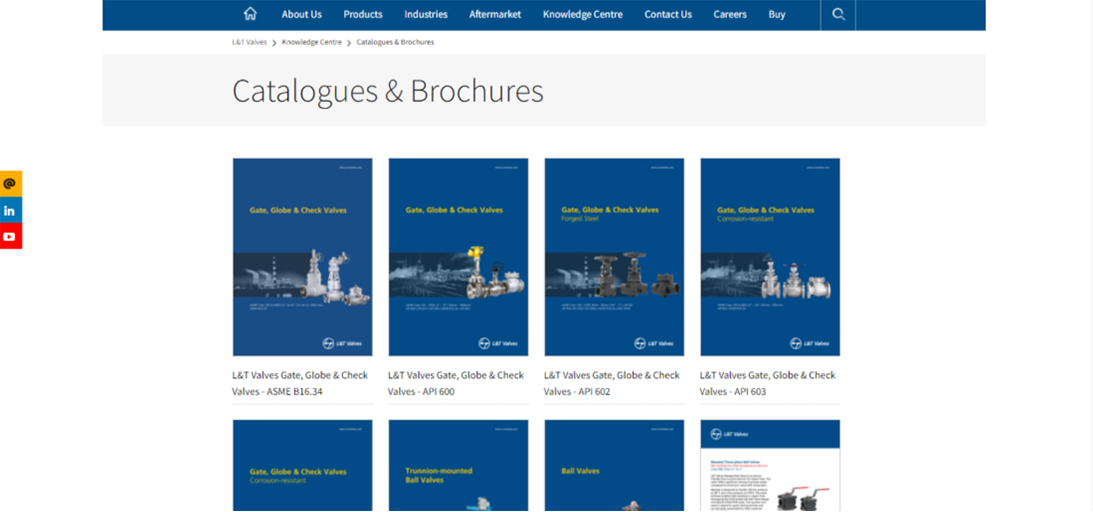
Task: Open the LinkedIn icon on sidebar
Action: point(10,210)
